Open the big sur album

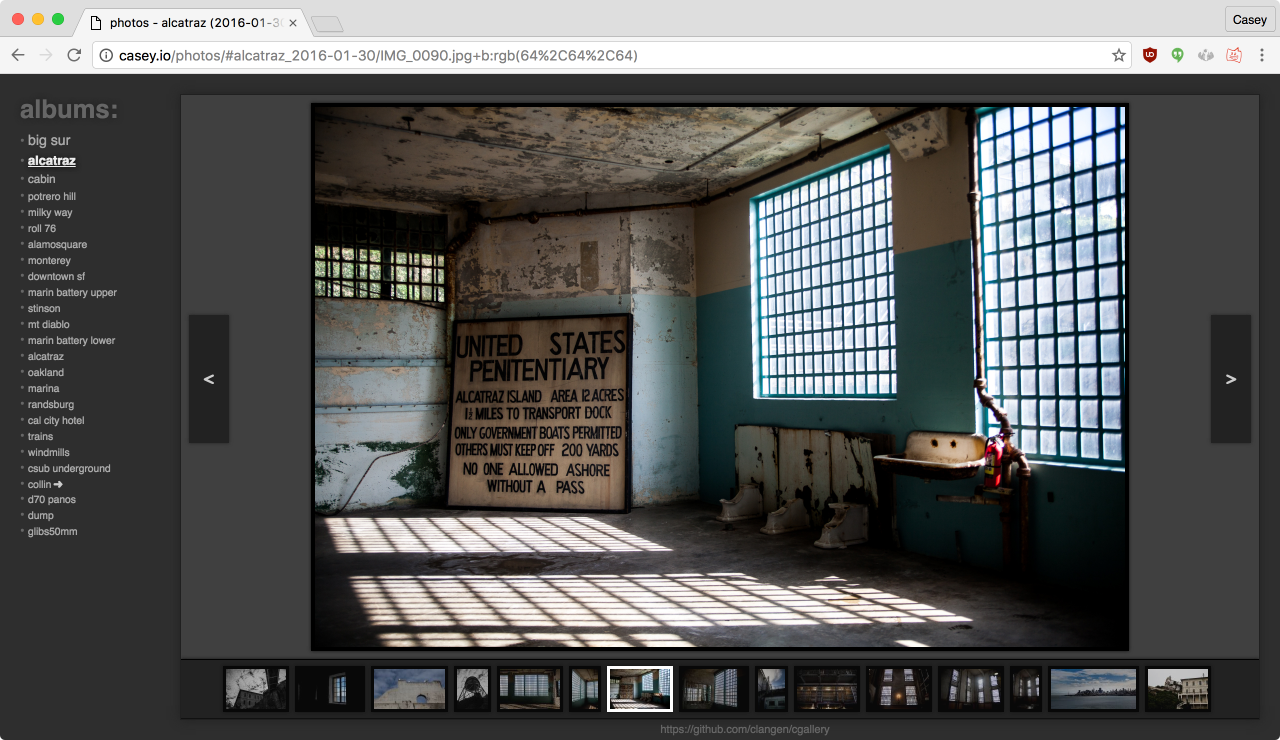[x=49, y=140]
